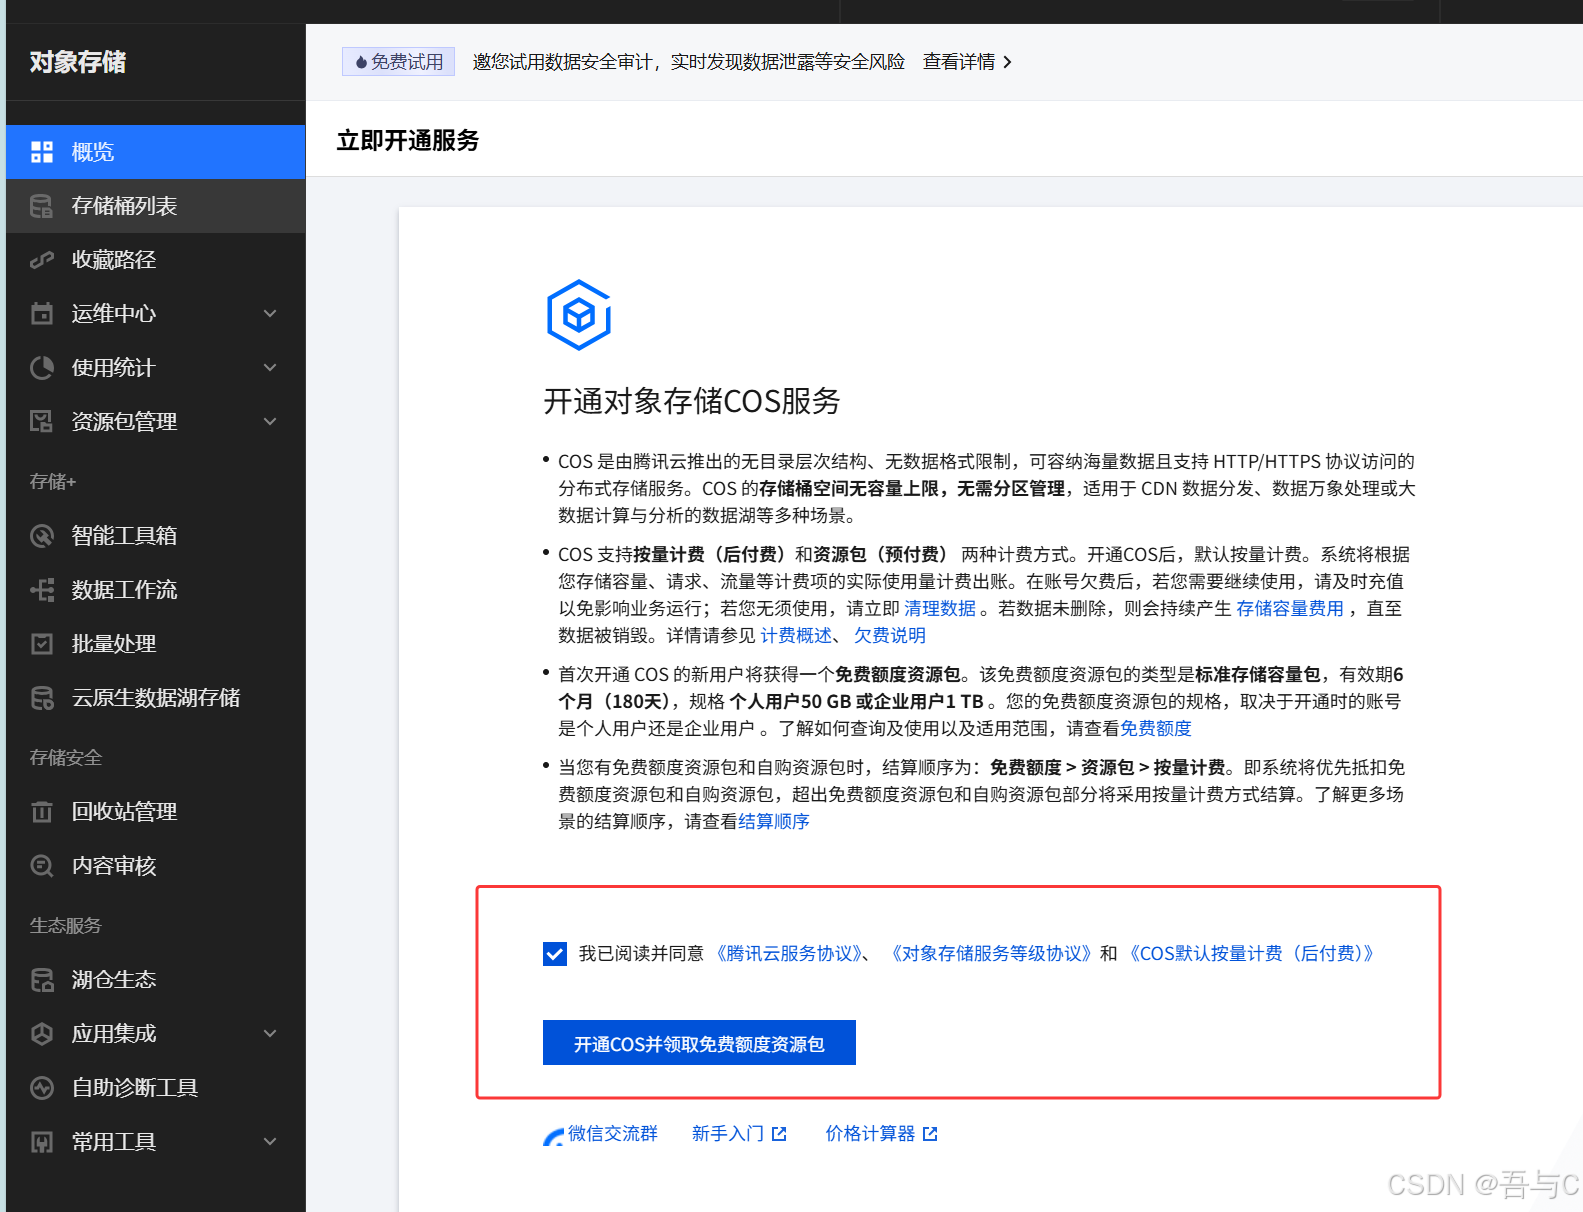Click the 湖仓生态 icon

[42, 980]
